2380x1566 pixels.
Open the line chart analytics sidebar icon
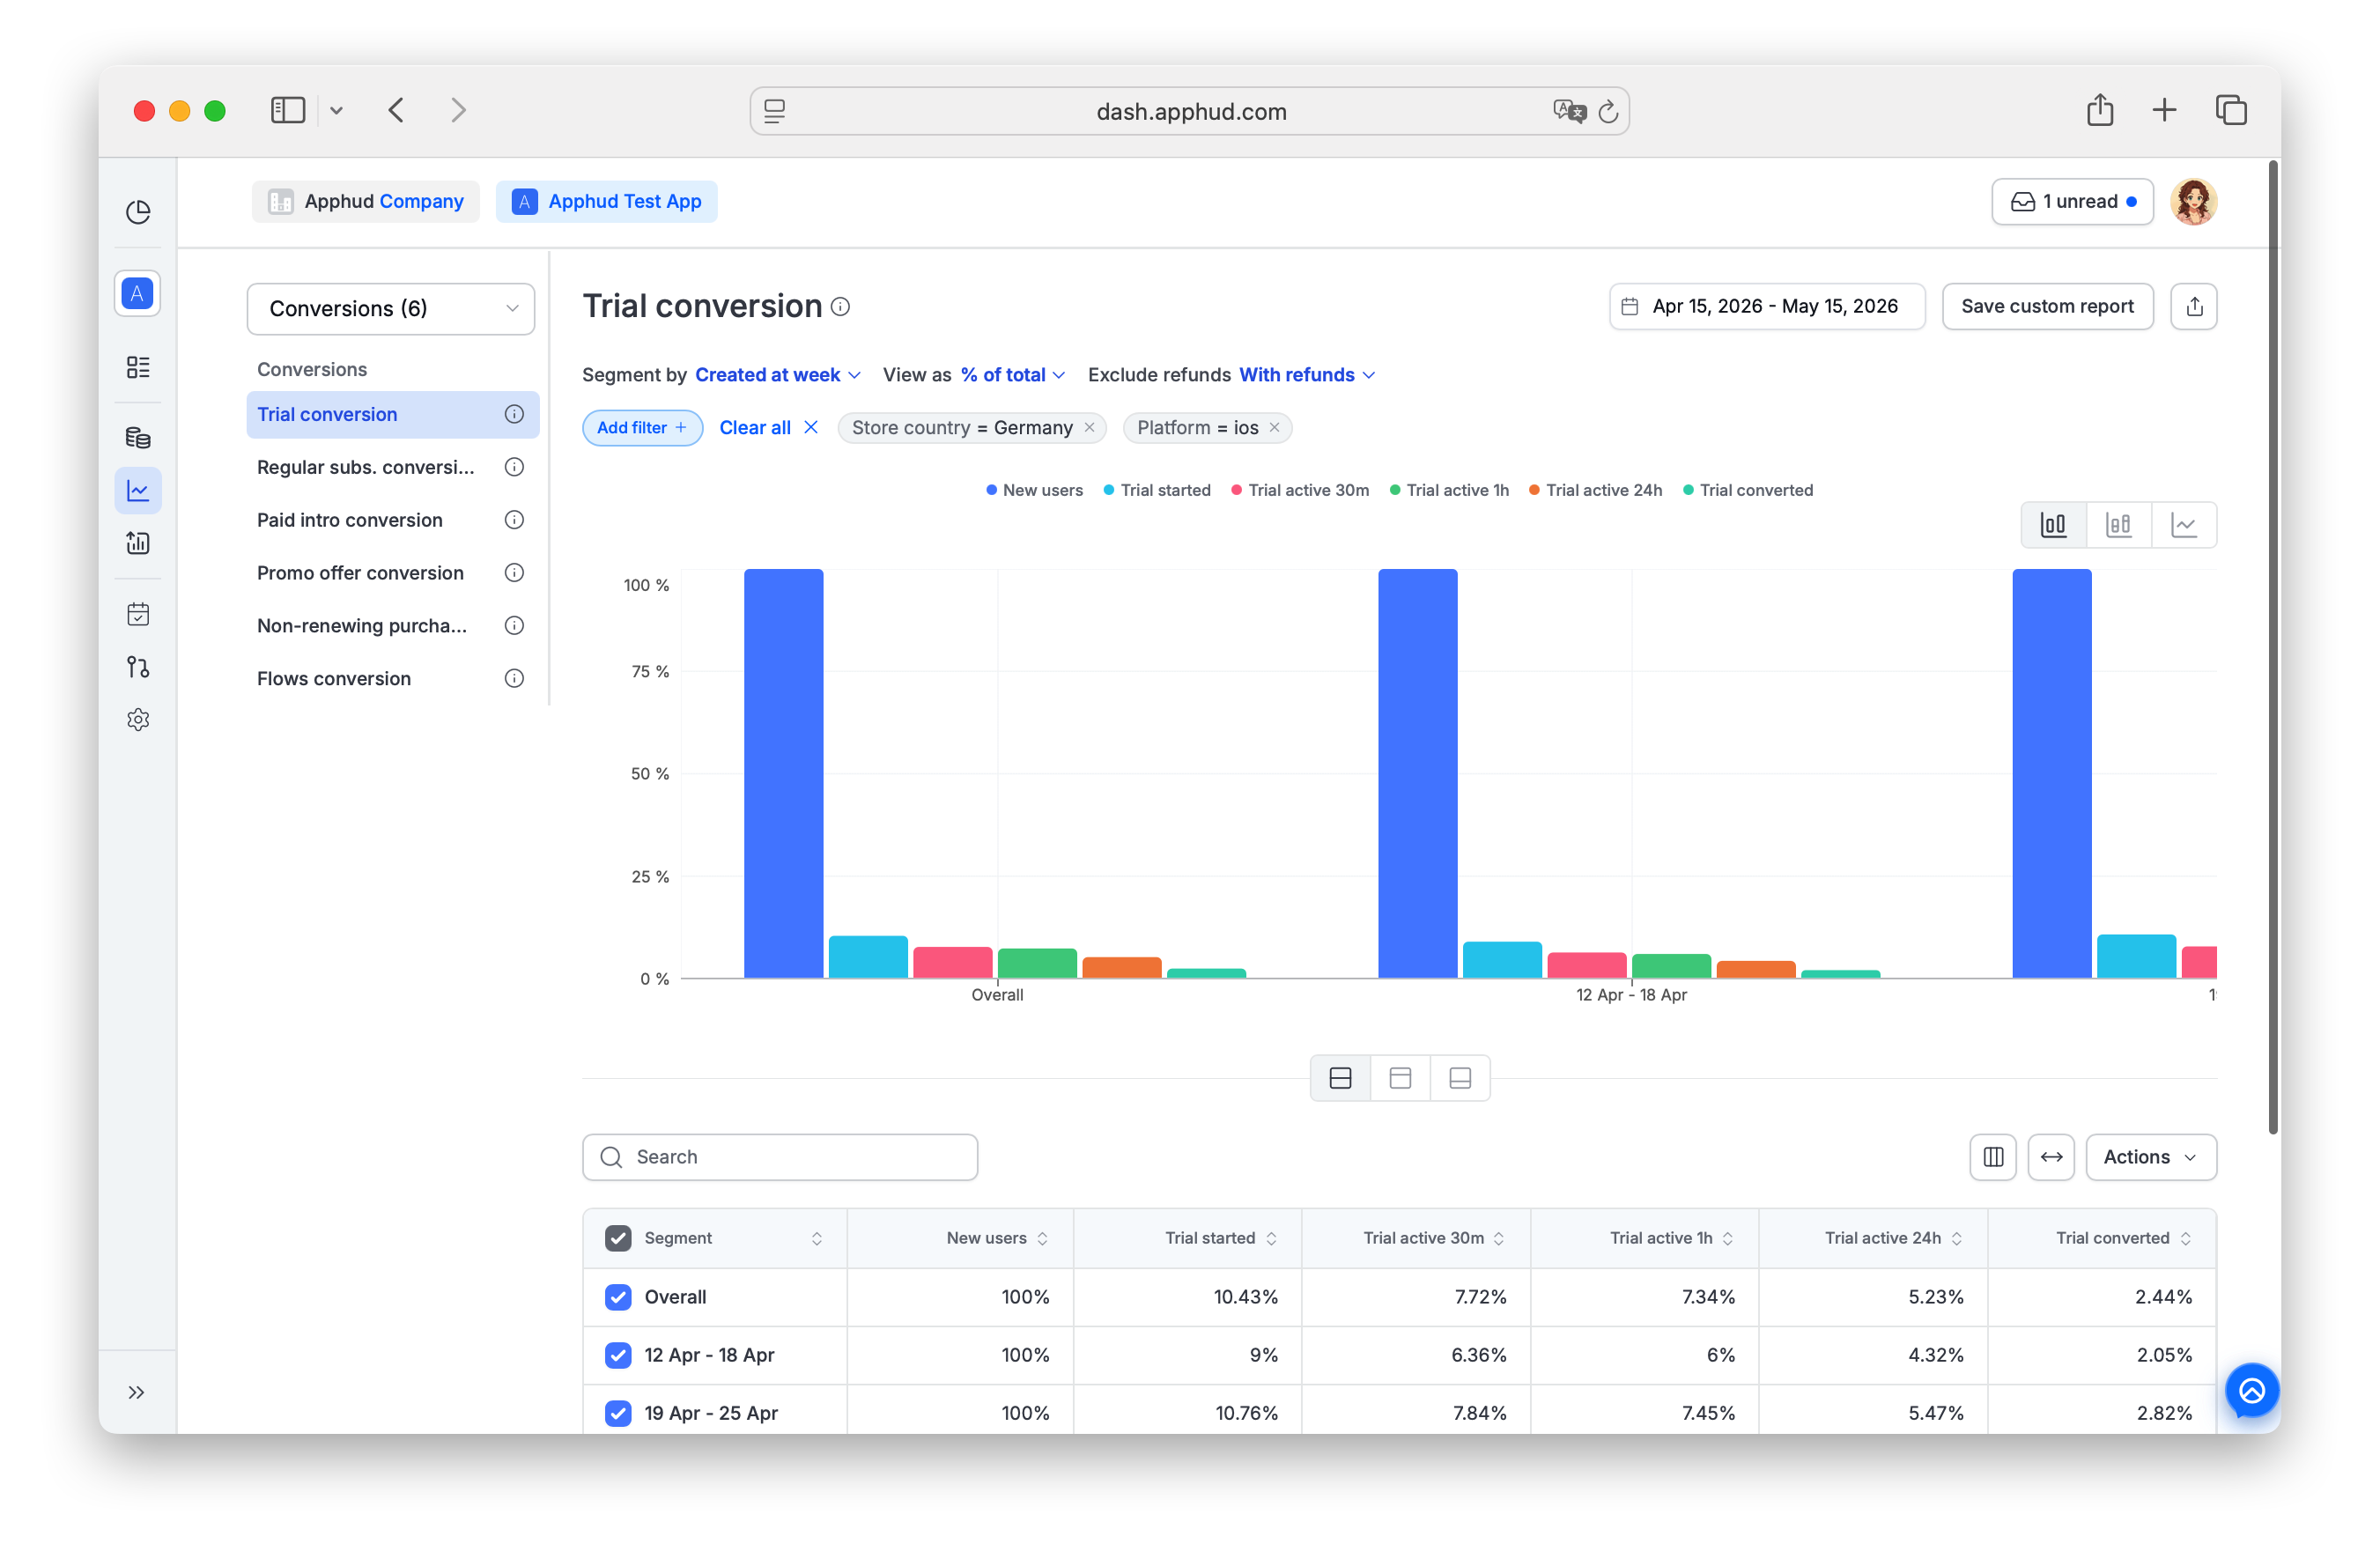[138, 491]
